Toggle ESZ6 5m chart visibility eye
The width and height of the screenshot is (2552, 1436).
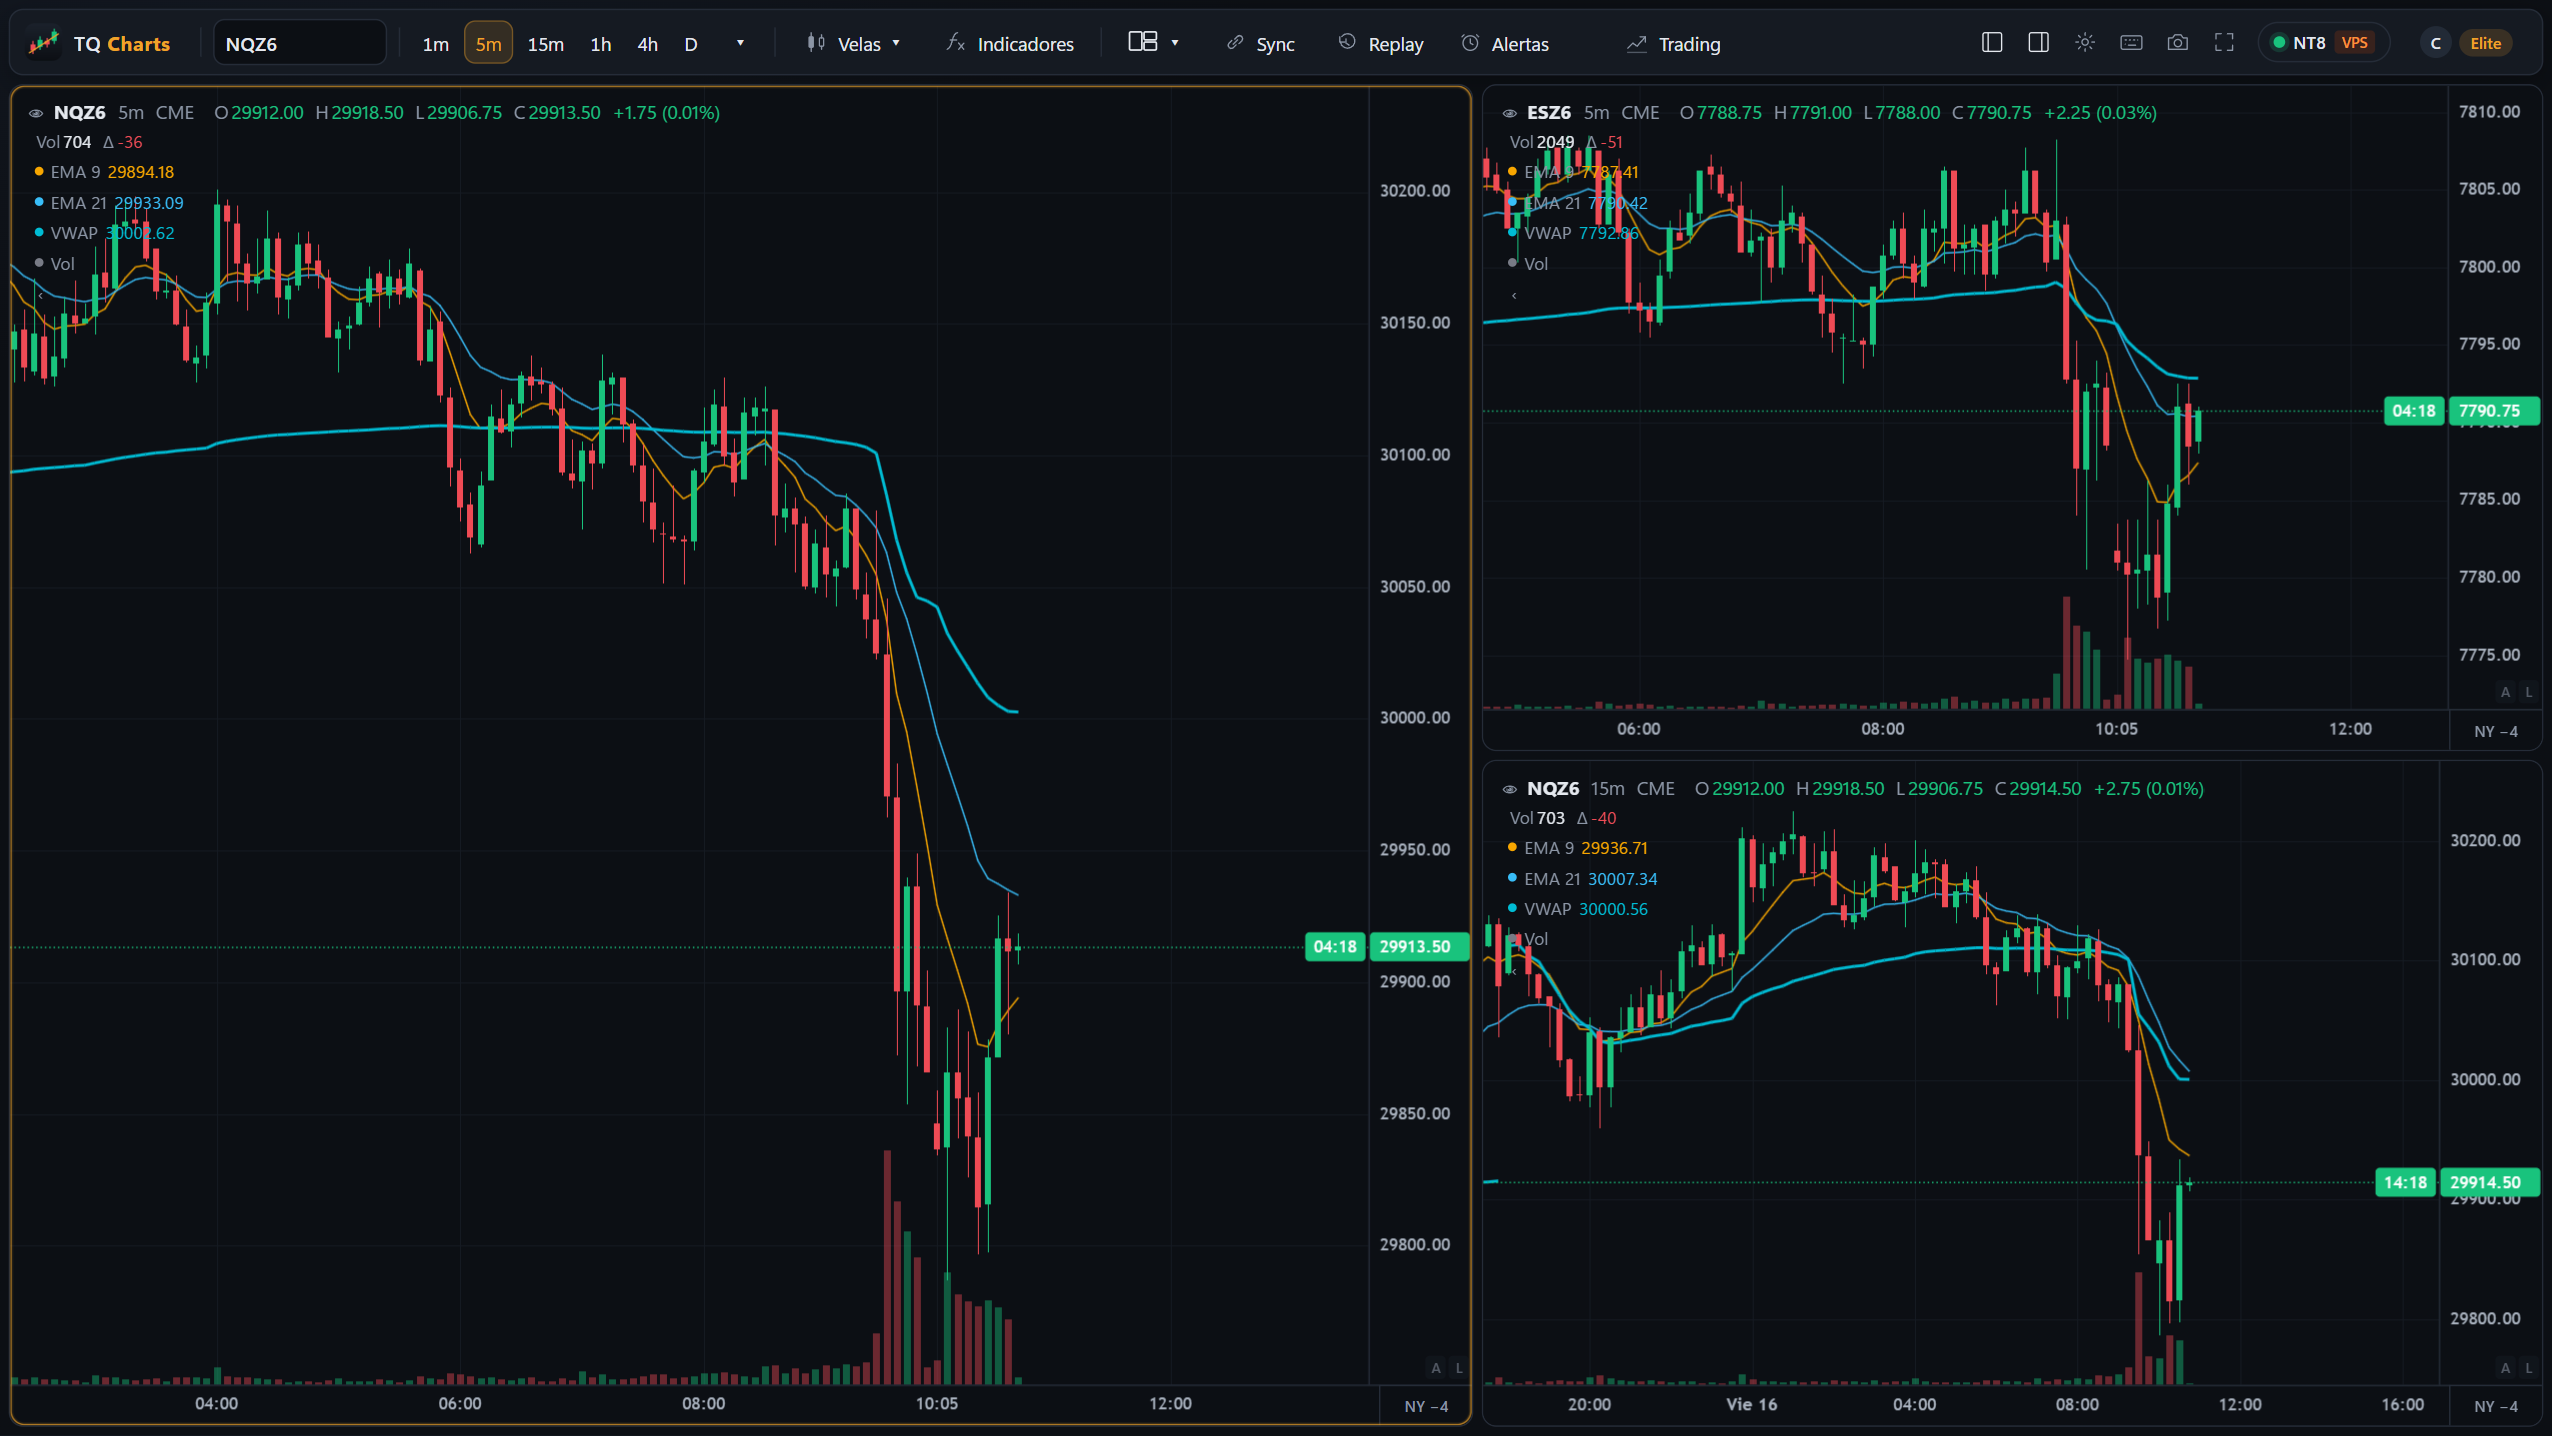tap(1510, 113)
